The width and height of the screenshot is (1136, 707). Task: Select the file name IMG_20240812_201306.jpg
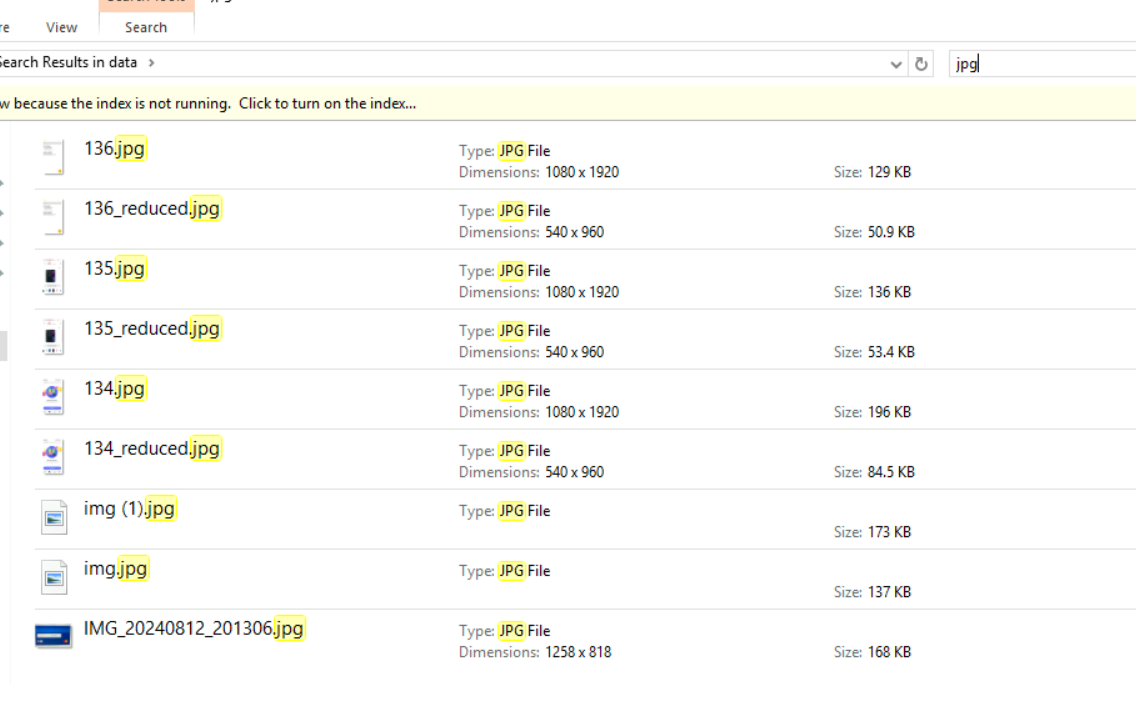coord(193,628)
